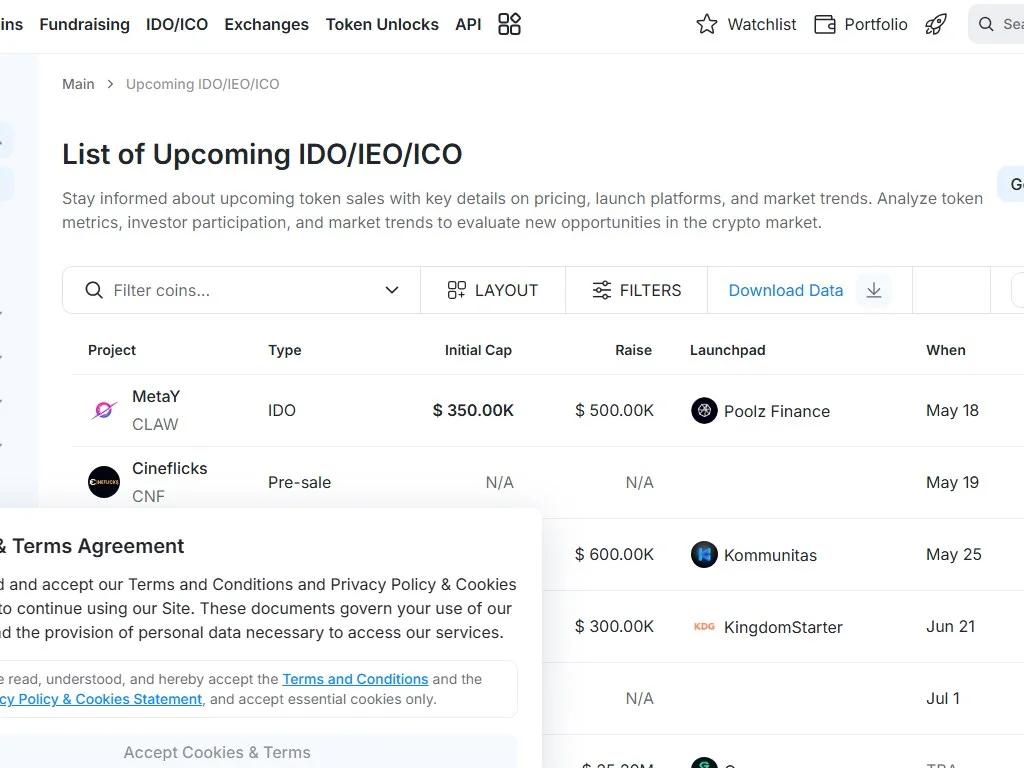Open the Exchanges menu item
The width and height of the screenshot is (1024, 768).
tap(266, 24)
